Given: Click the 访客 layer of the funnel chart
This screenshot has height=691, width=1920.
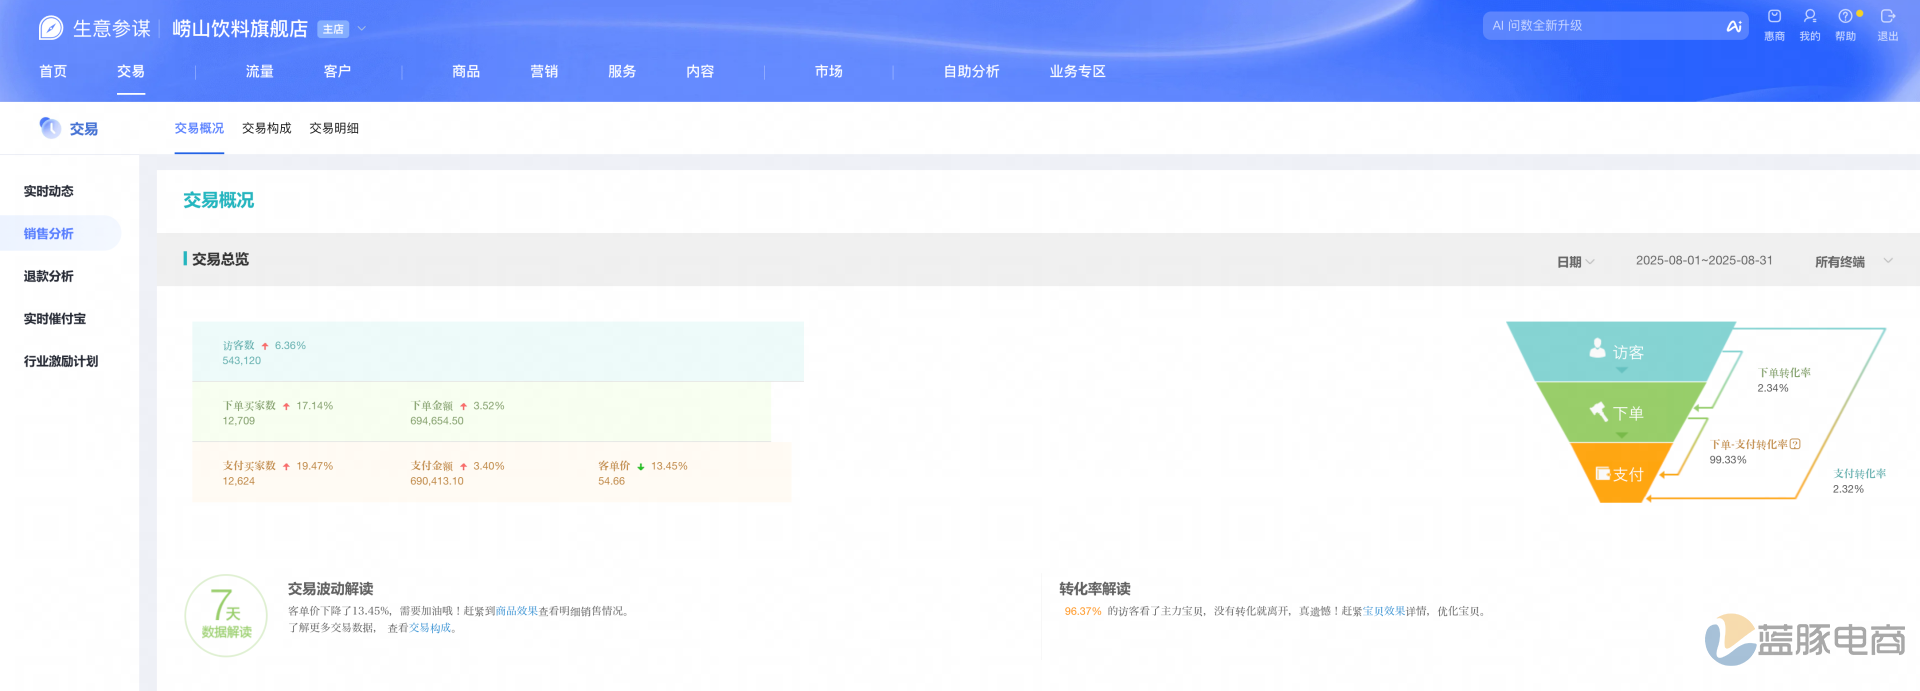Looking at the screenshot, I should tap(1620, 352).
